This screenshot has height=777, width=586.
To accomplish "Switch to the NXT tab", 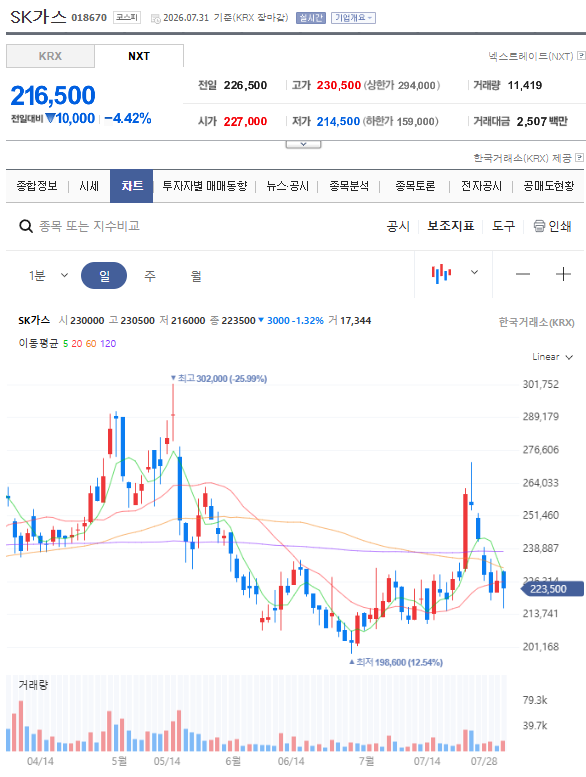I will pyautogui.click(x=139, y=56).
